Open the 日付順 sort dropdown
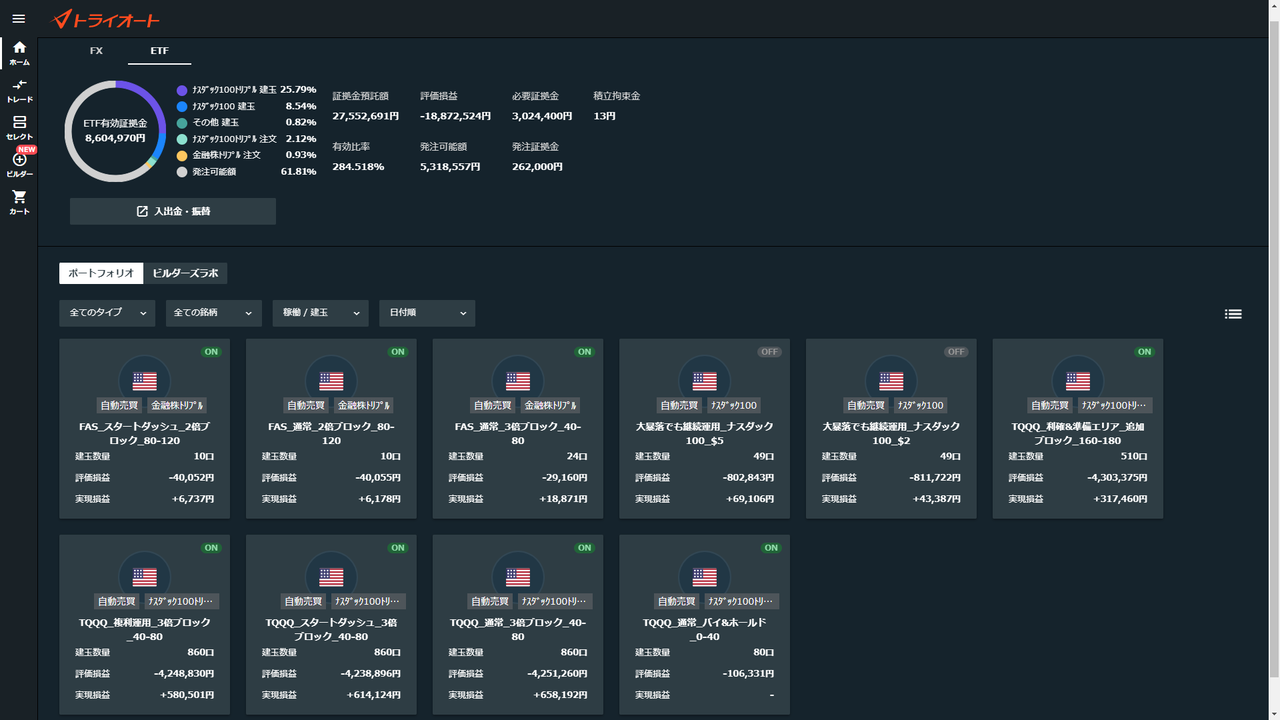The height and width of the screenshot is (720, 1280). (x=427, y=313)
